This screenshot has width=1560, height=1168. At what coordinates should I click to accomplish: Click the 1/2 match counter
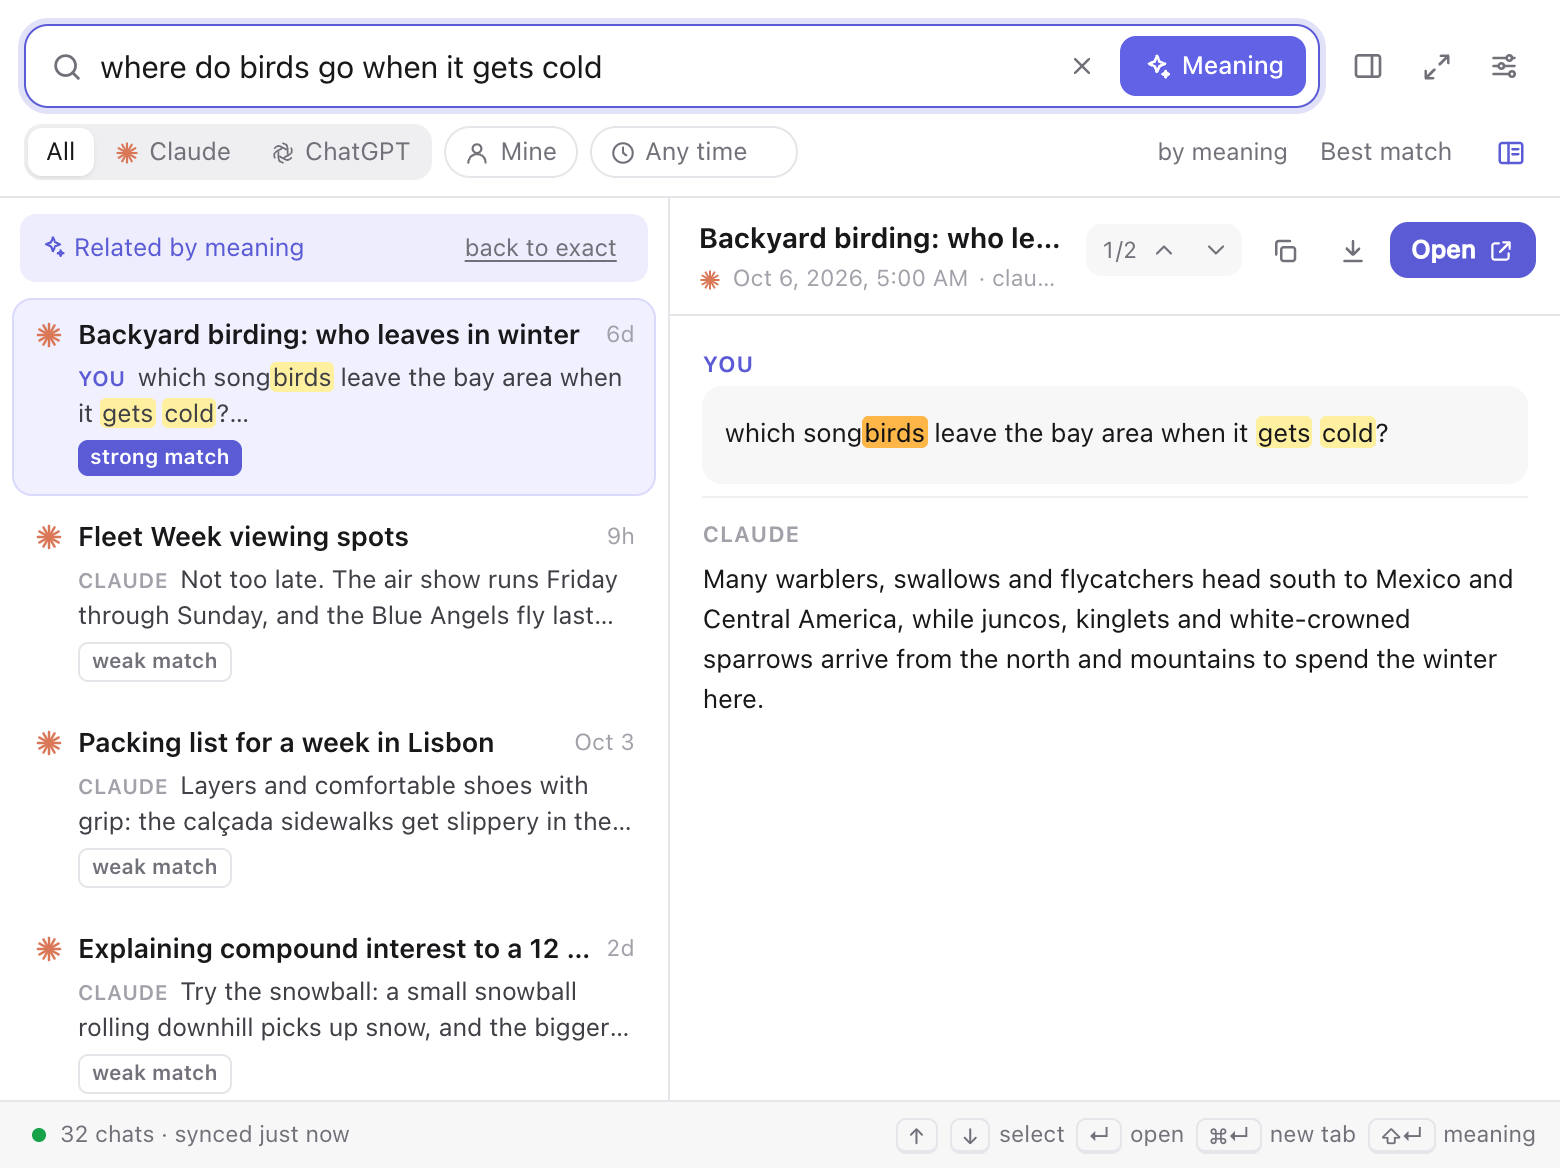[x=1119, y=250]
